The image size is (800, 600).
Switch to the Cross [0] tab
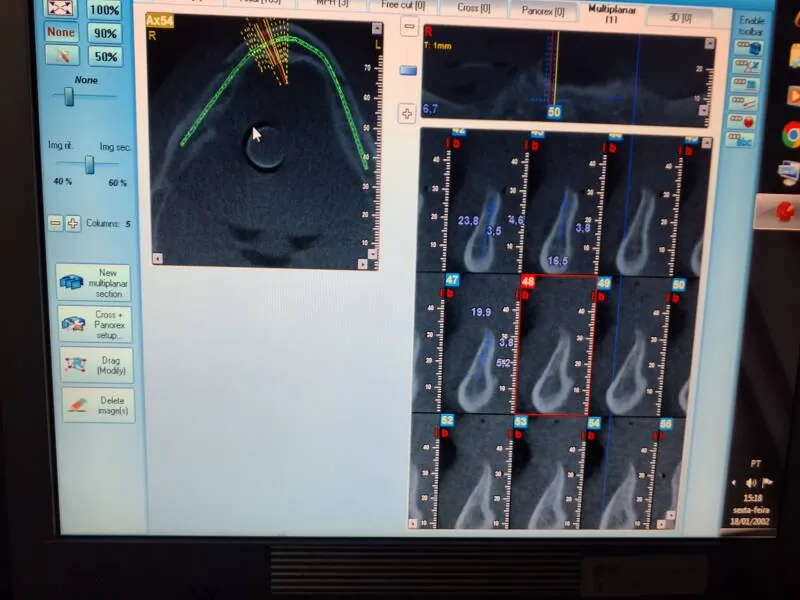(x=474, y=8)
